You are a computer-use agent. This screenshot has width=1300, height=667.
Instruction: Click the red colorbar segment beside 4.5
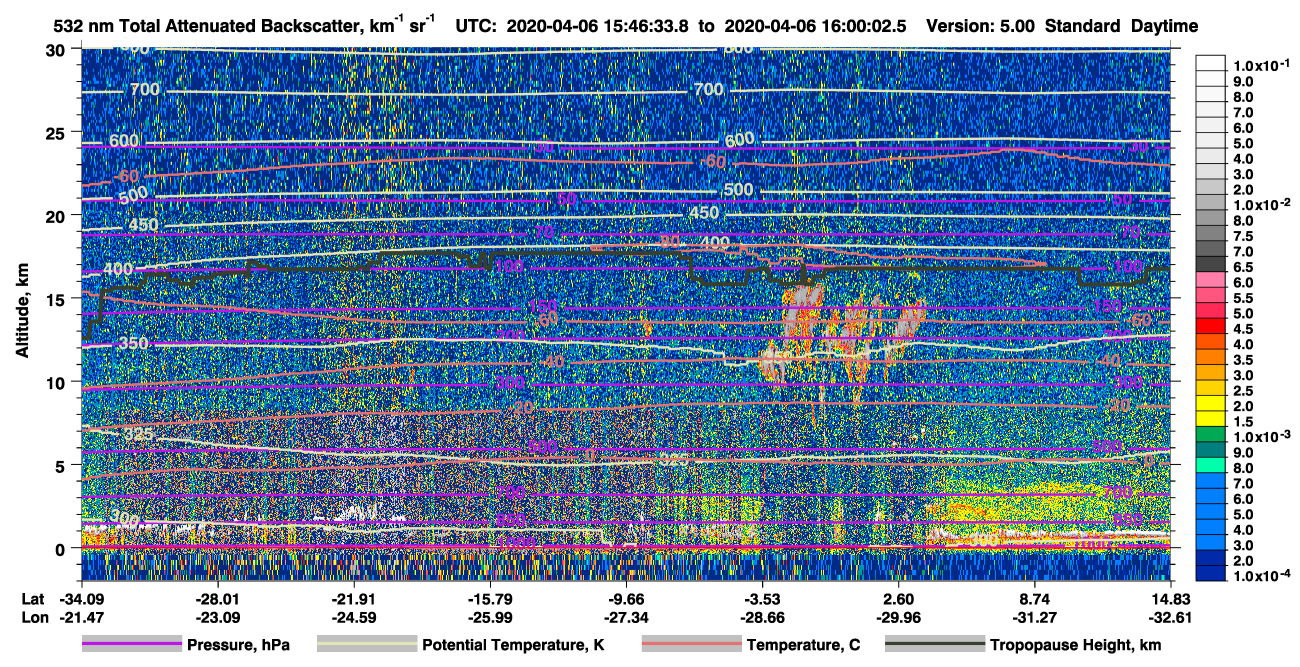pyautogui.click(x=1210, y=325)
